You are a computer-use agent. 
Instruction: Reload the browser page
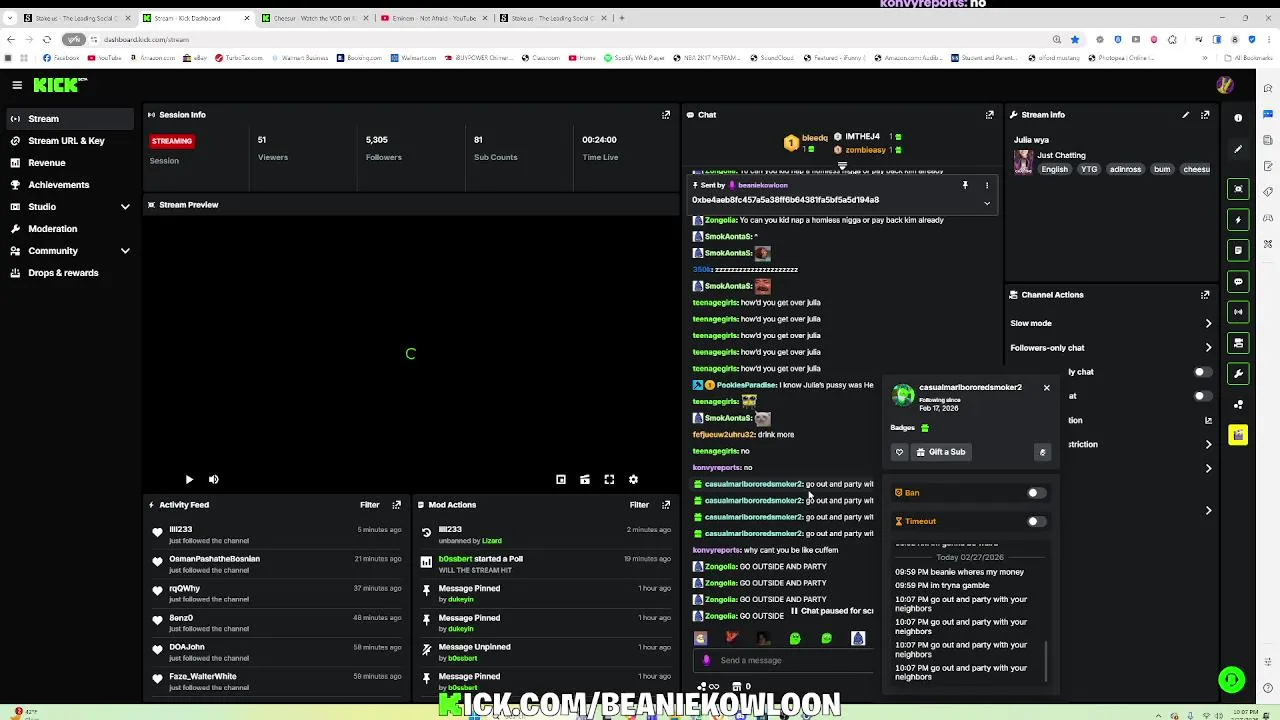click(46, 39)
